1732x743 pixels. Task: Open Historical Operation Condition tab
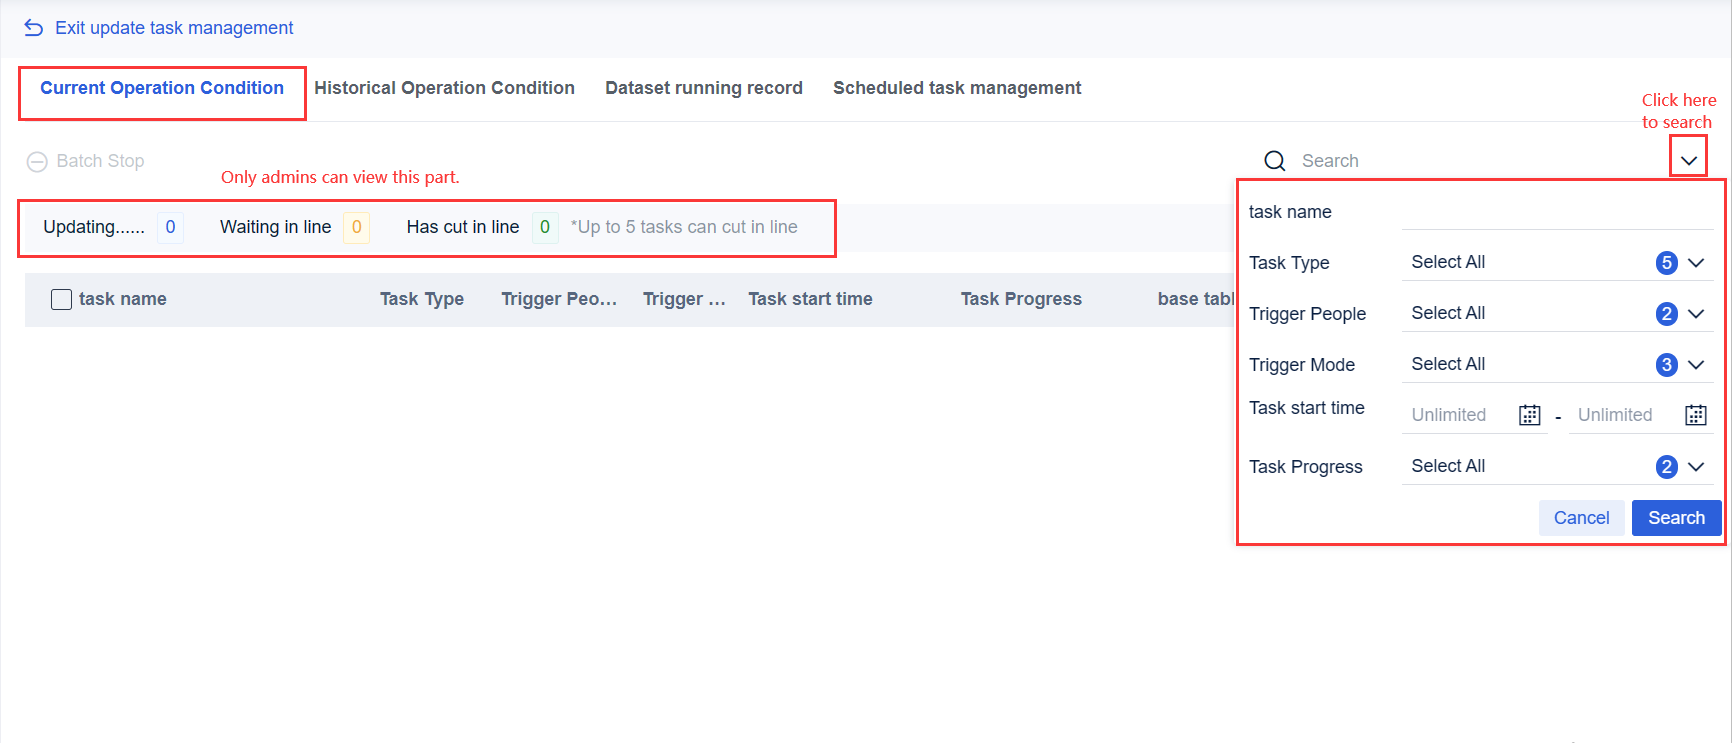[444, 88]
